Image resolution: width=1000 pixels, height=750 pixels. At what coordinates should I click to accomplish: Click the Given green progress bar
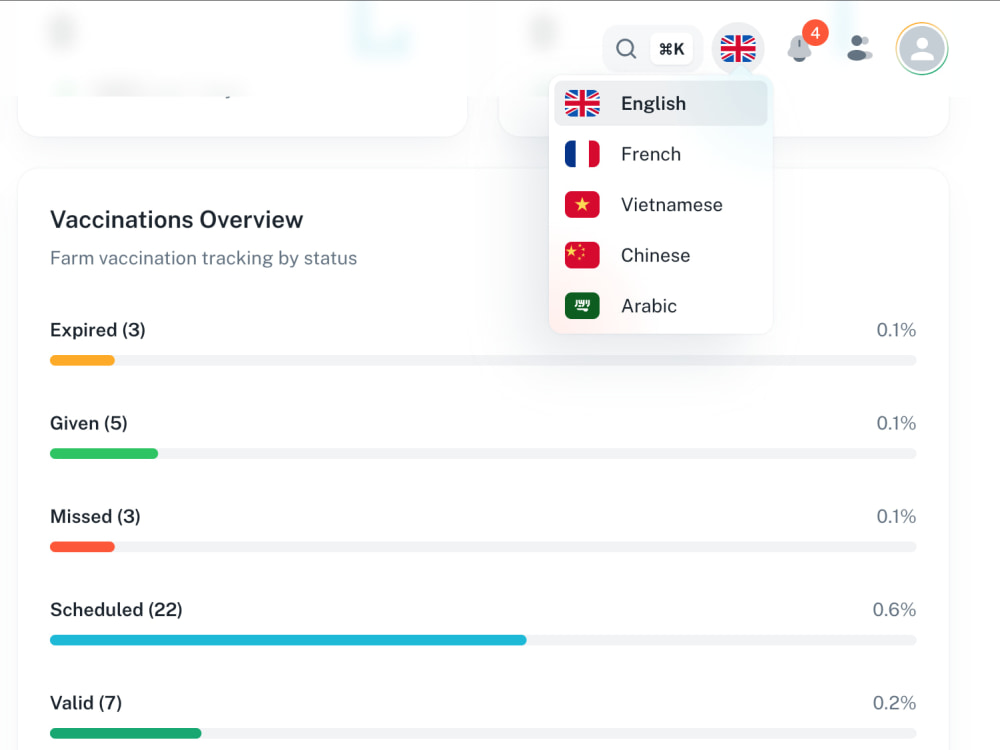(x=104, y=453)
